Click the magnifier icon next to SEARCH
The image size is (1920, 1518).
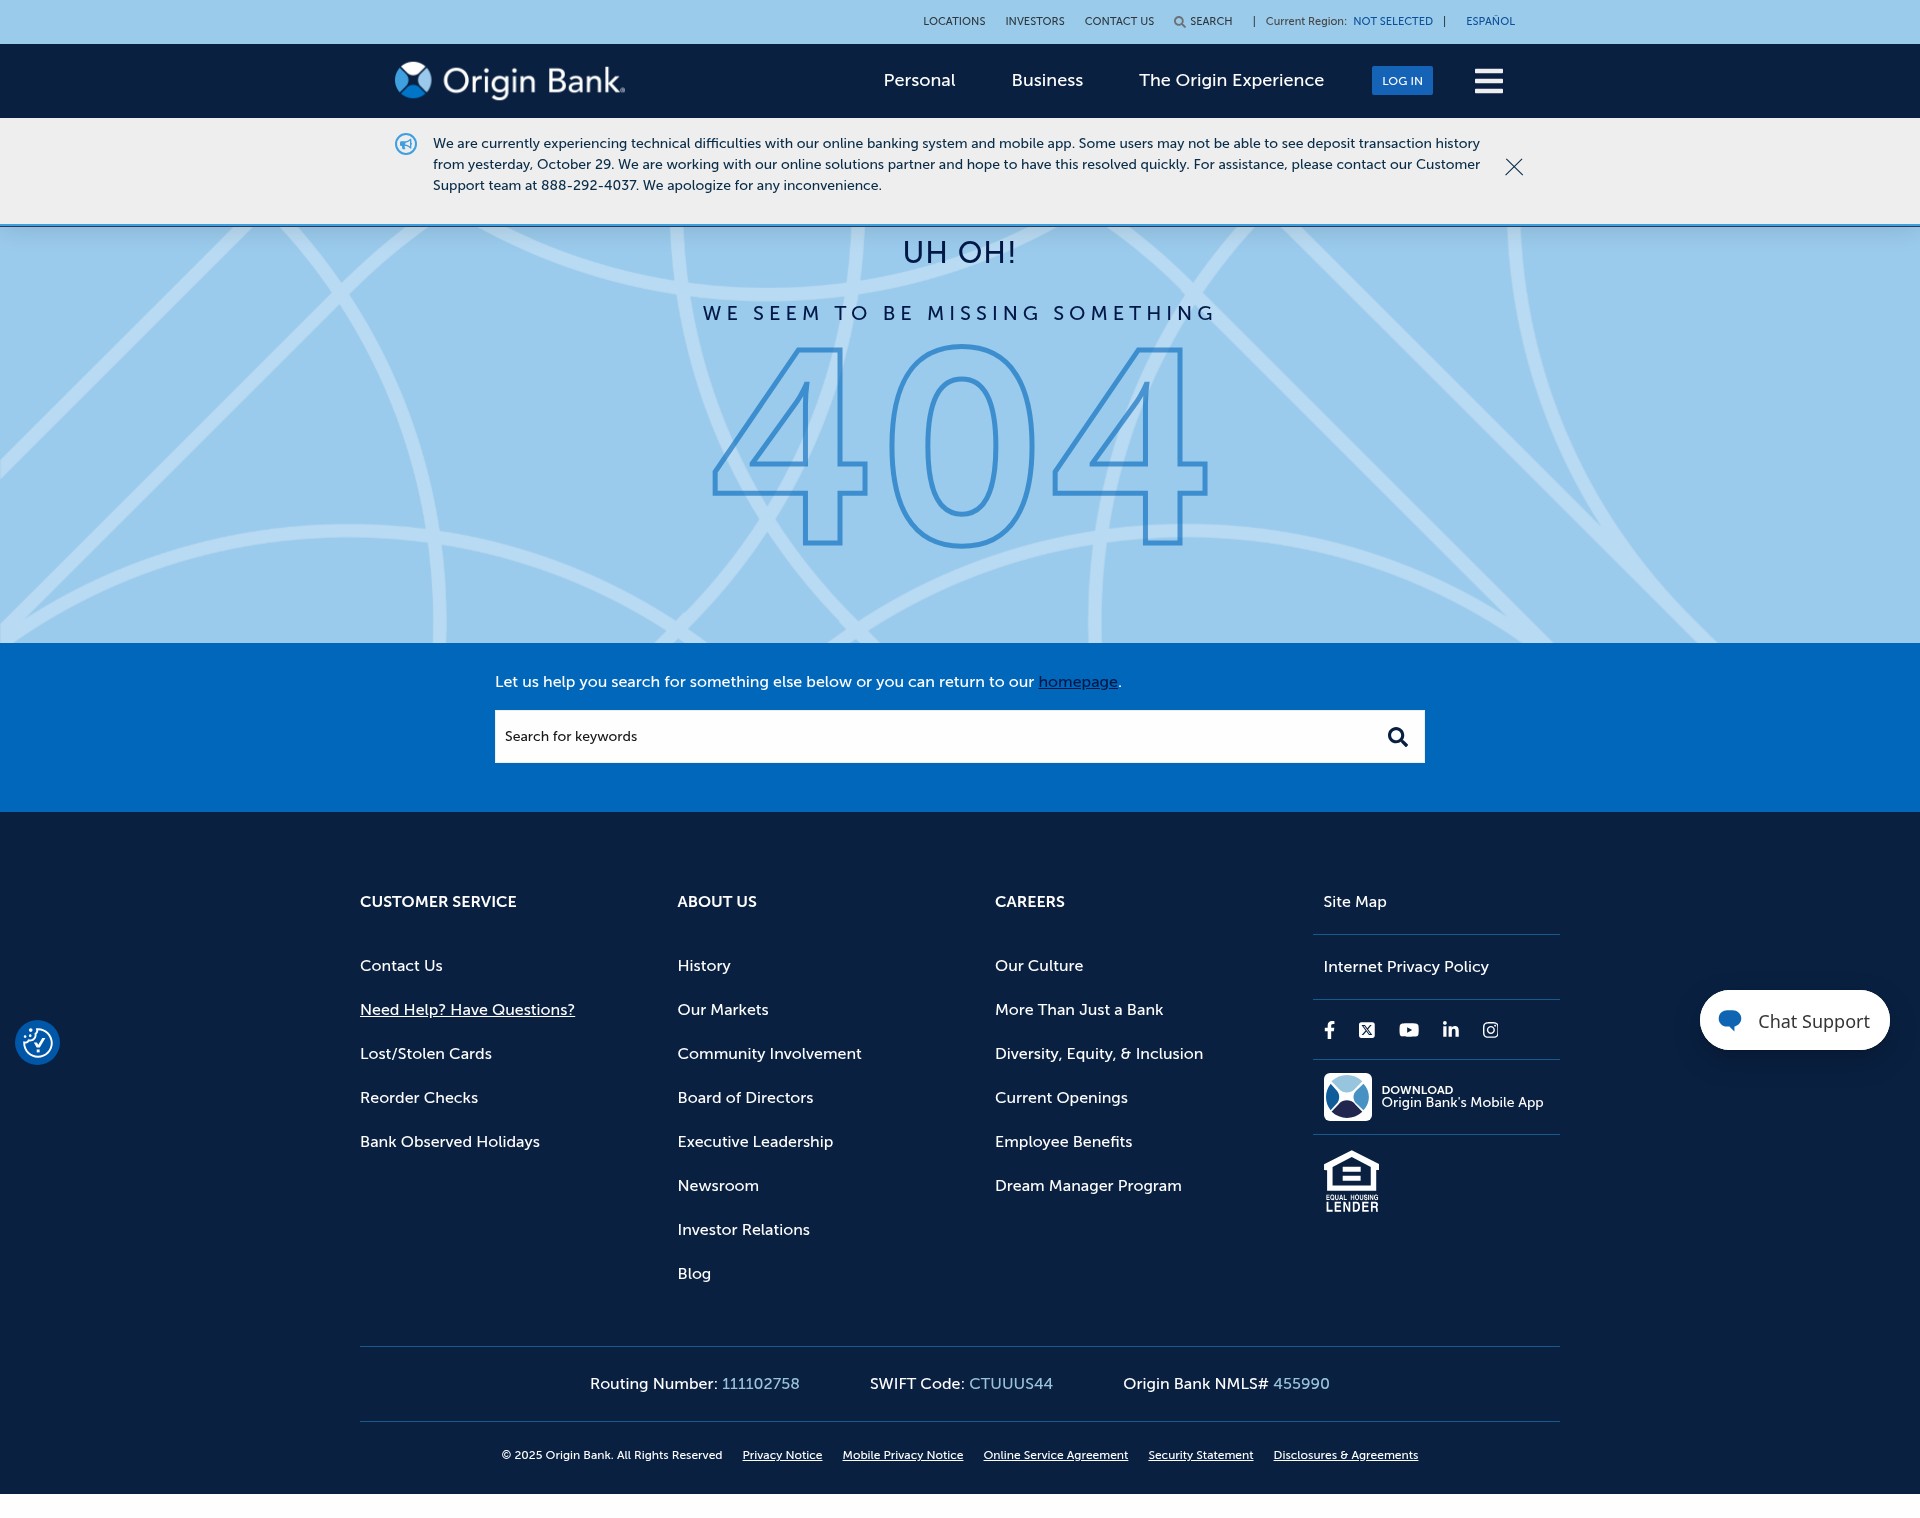(x=1180, y=22)
